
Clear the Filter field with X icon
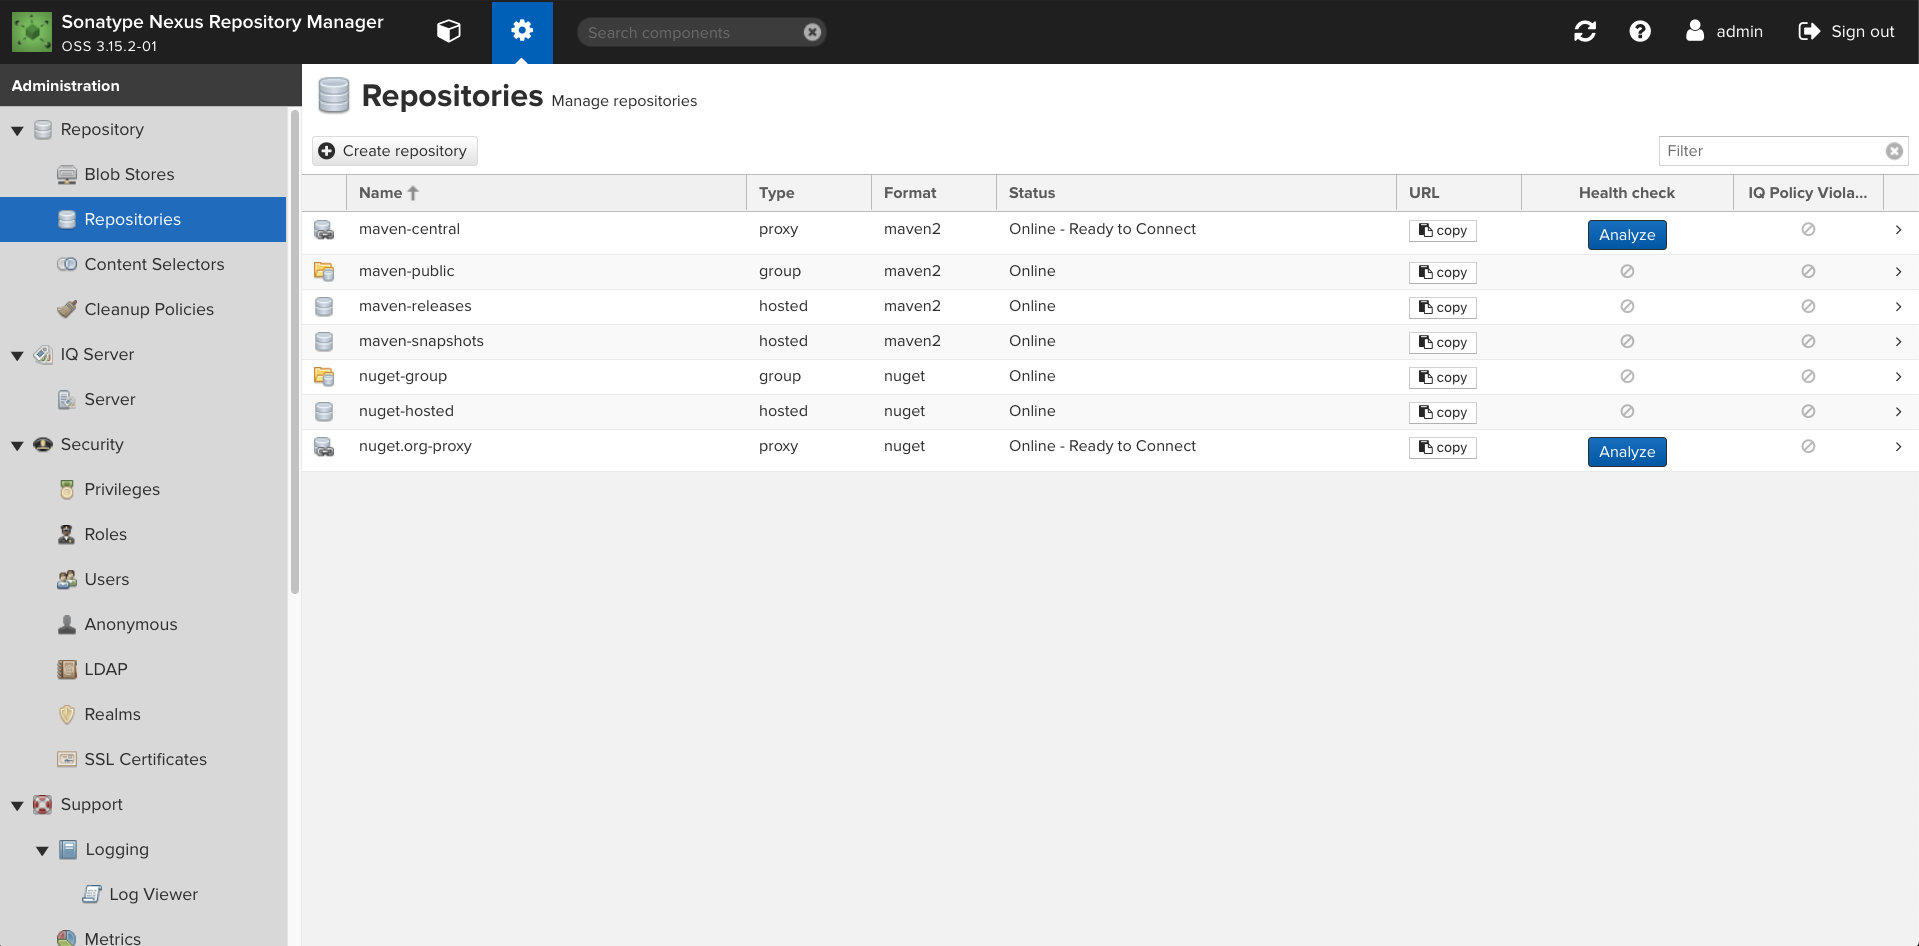pyautogui.click(x=1893, y=151)
